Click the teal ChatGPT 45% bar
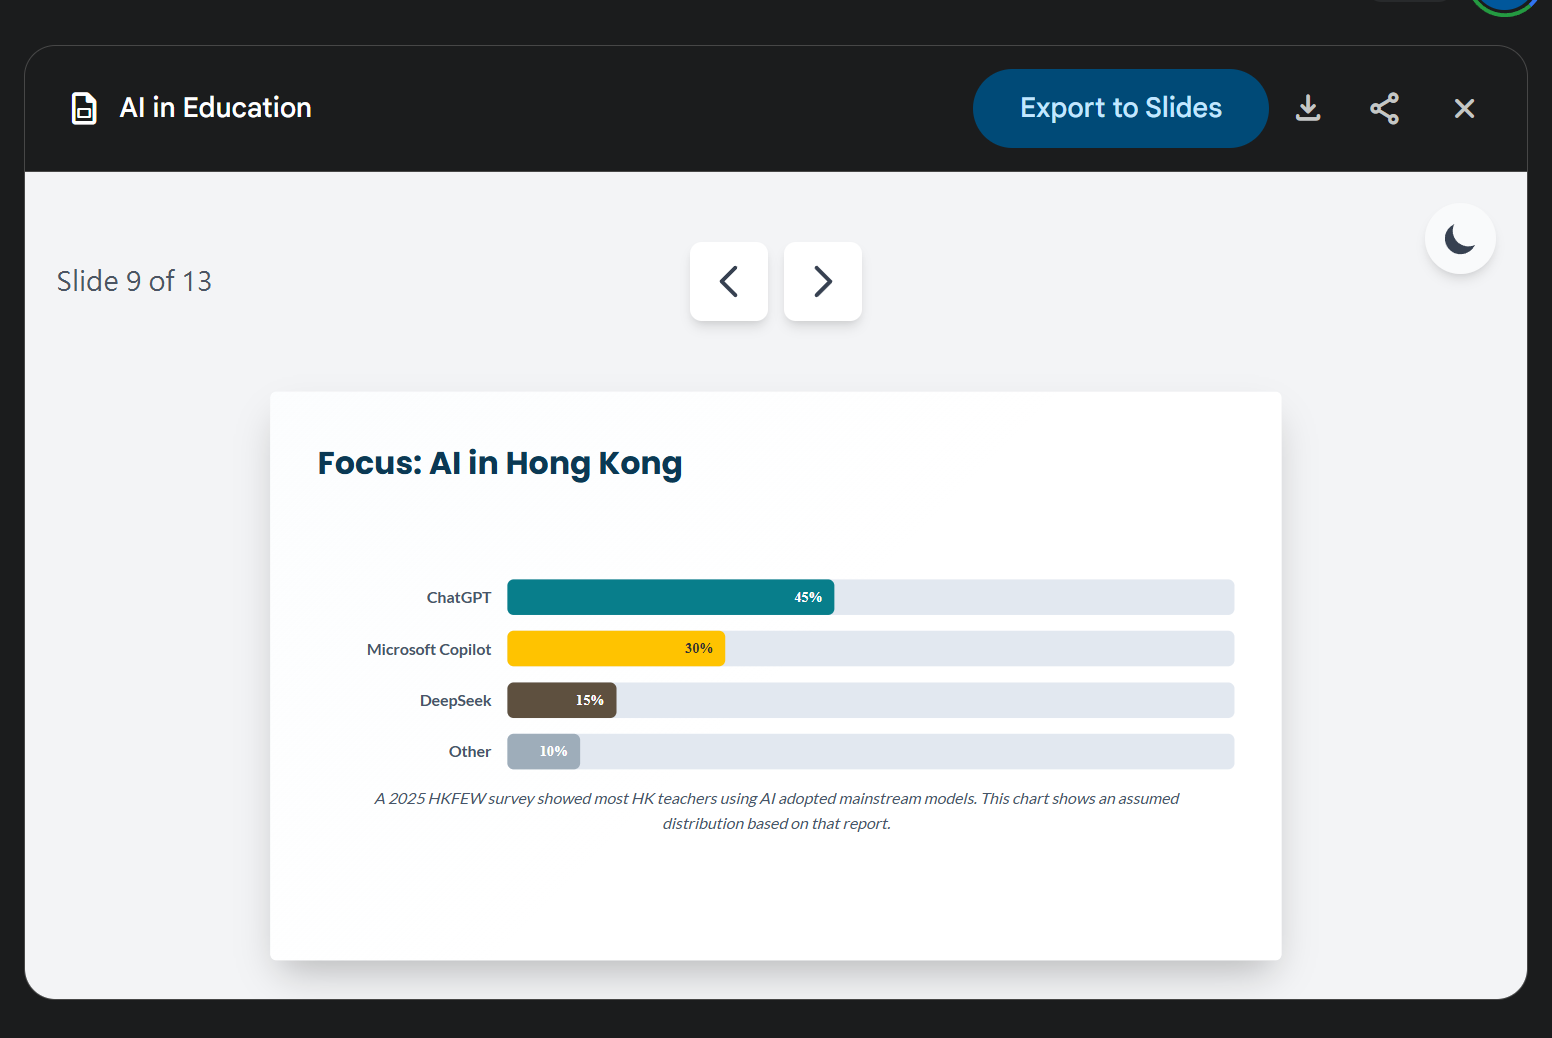Screen dimensions: 1552x1038 pyautogui.click(x=670, y=597)
